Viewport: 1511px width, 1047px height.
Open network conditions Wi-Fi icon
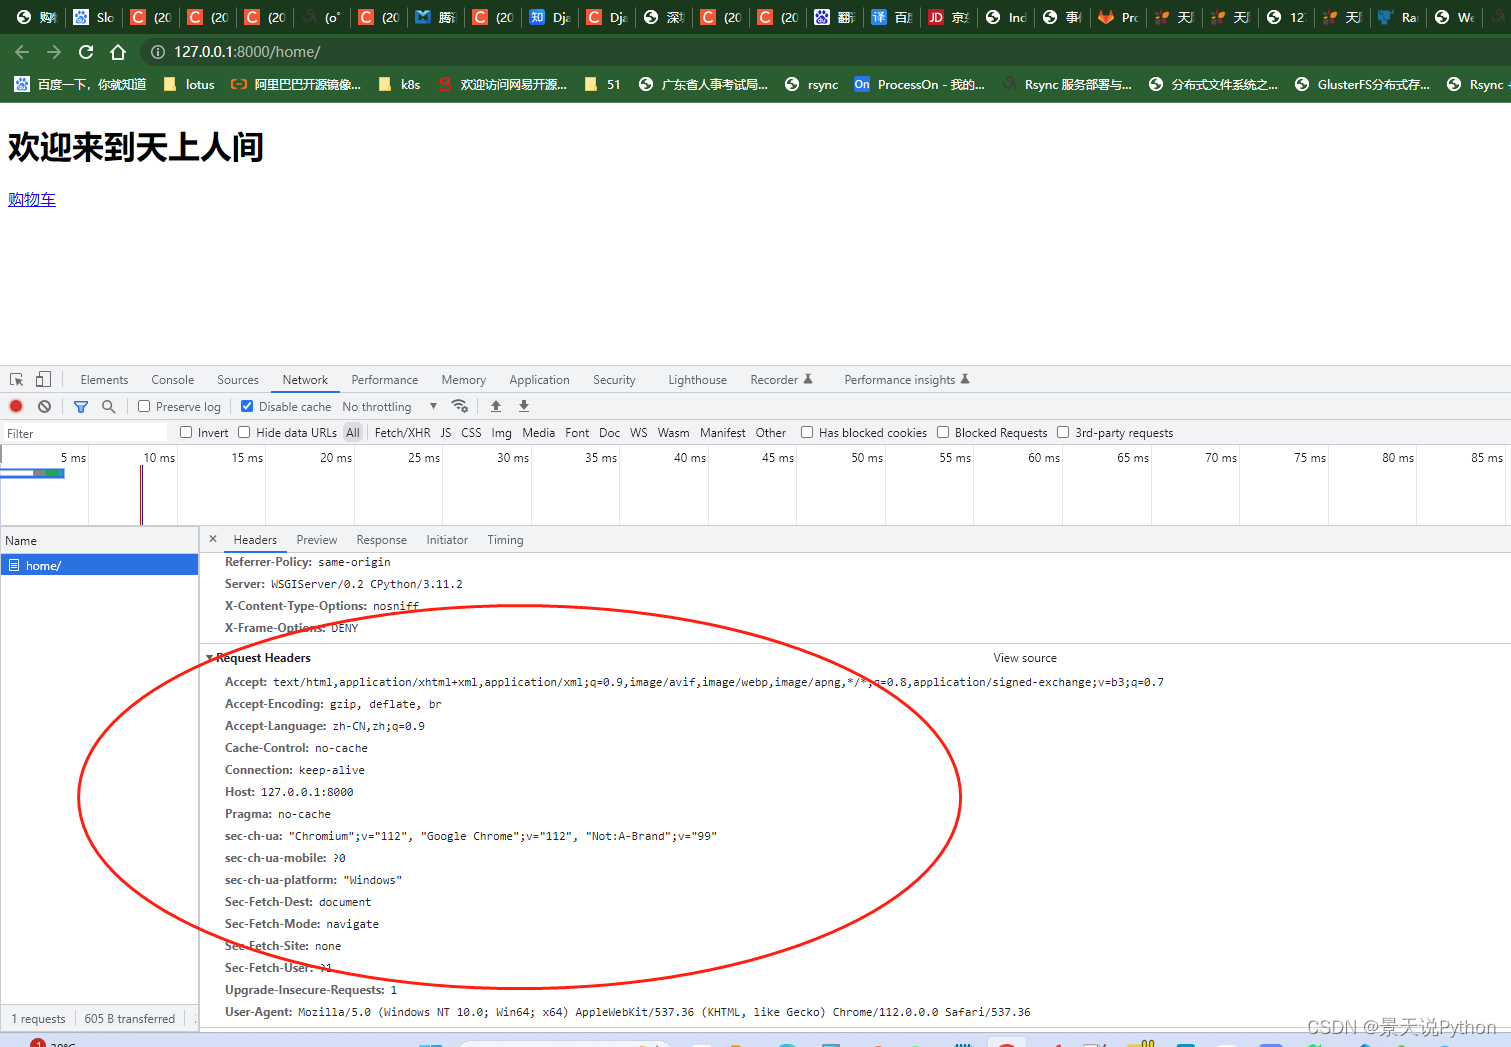(460, 406)
